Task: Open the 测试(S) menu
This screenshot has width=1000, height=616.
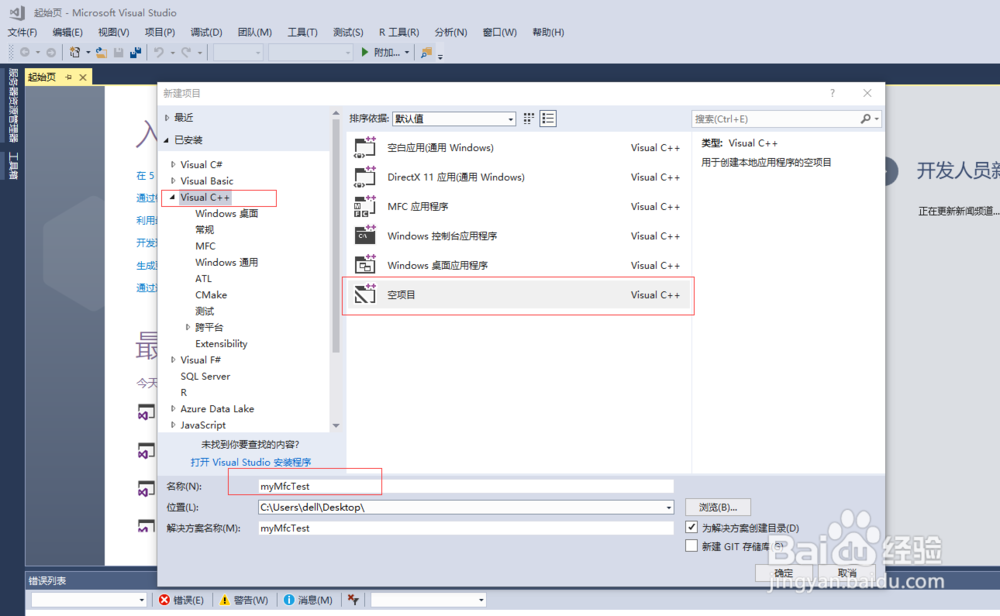Action: (348, 33)
